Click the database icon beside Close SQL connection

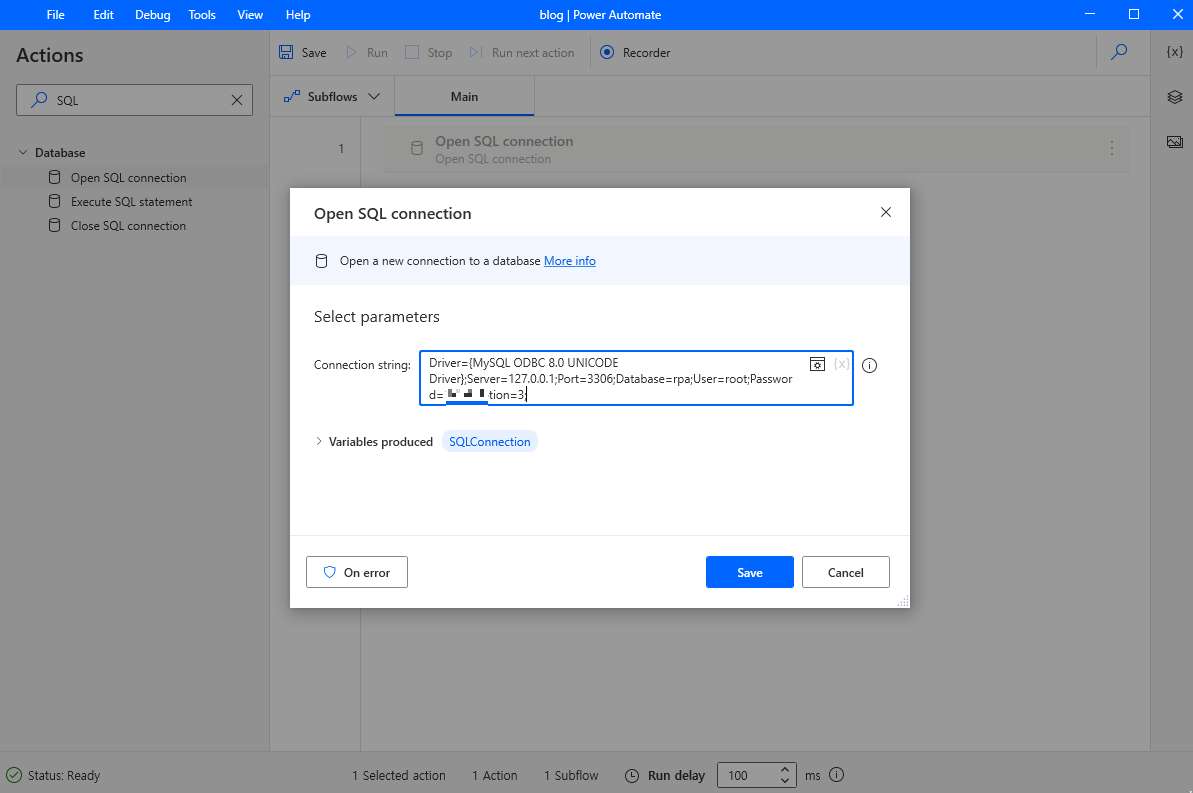coord(55,225)
